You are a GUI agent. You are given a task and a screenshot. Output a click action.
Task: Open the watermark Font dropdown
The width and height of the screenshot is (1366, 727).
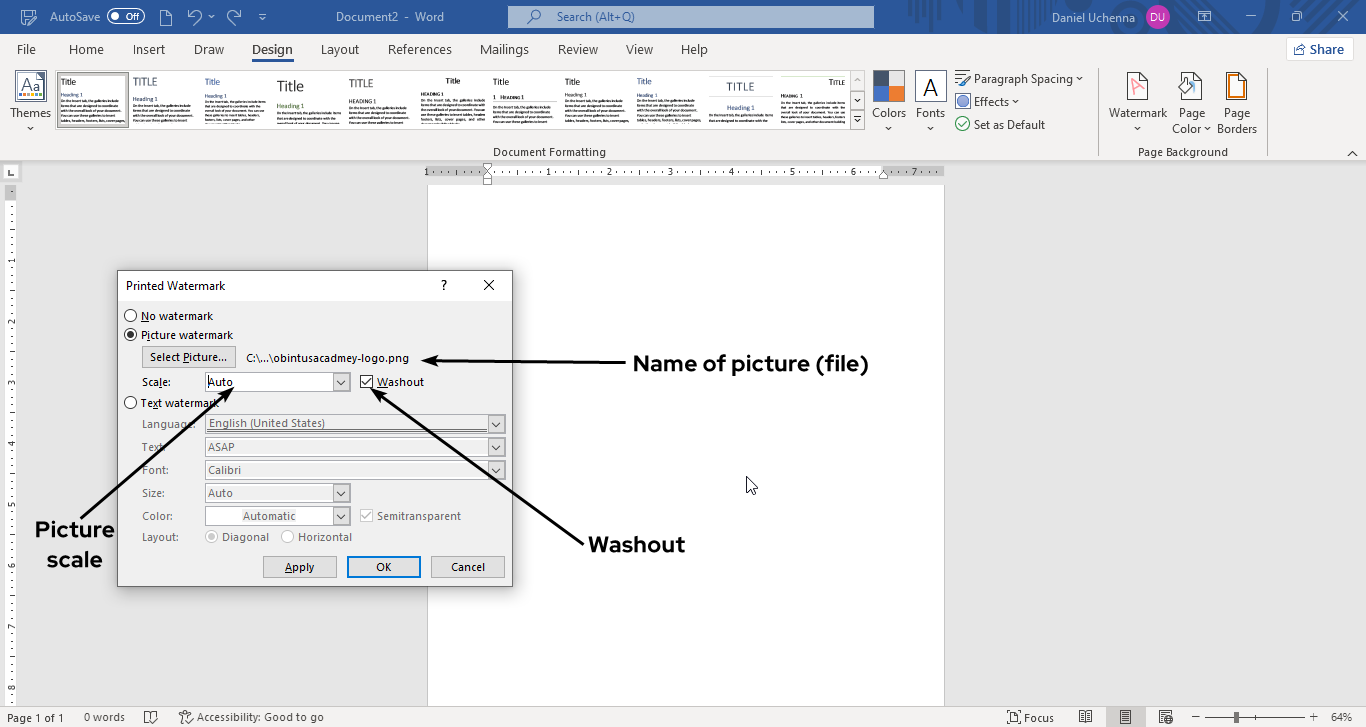(x=496, y=470)
